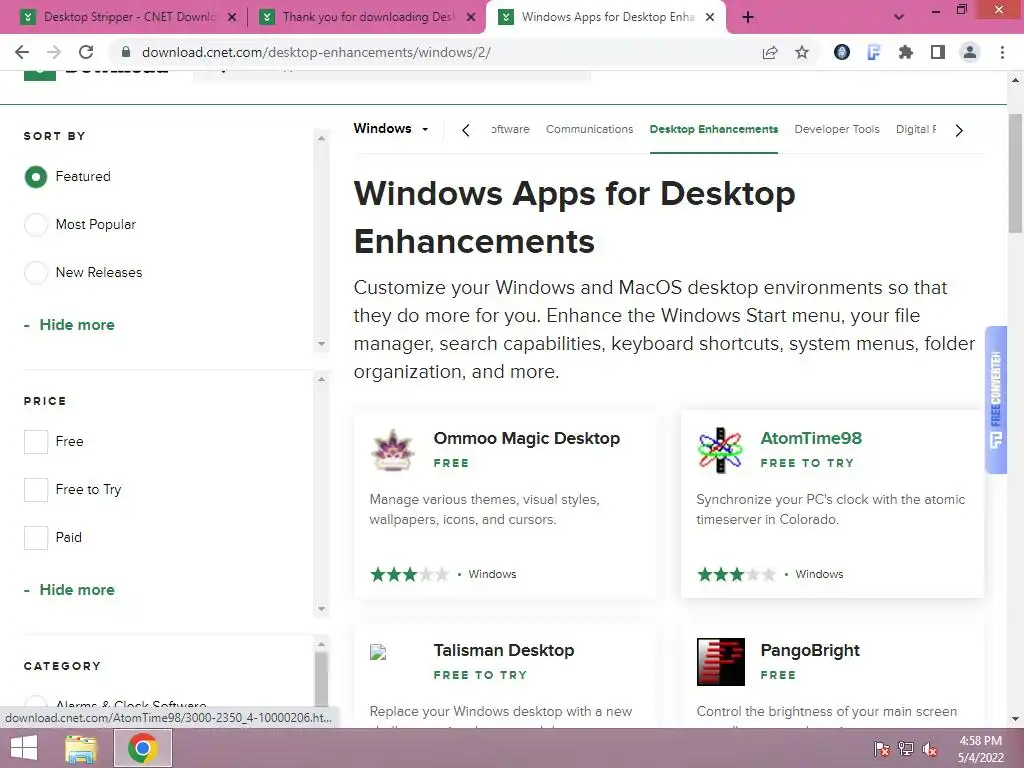Viewport: 1024px width, 768px height.
Task: Open Chrome three-dot menu
Action: pyautogui.click(x=1002, y=52)
